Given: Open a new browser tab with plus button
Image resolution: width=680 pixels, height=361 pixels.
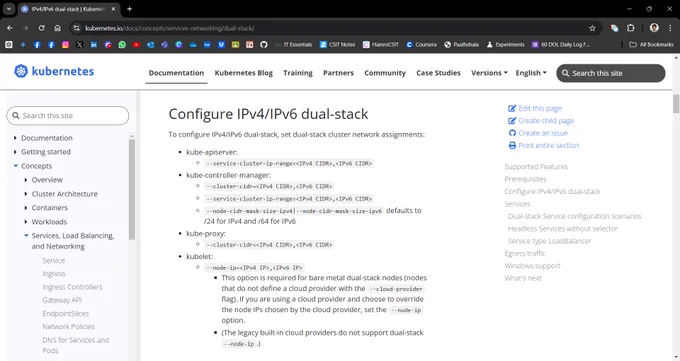Looking at the screenshot, I should pyautogui.click(x=129, y=9).
